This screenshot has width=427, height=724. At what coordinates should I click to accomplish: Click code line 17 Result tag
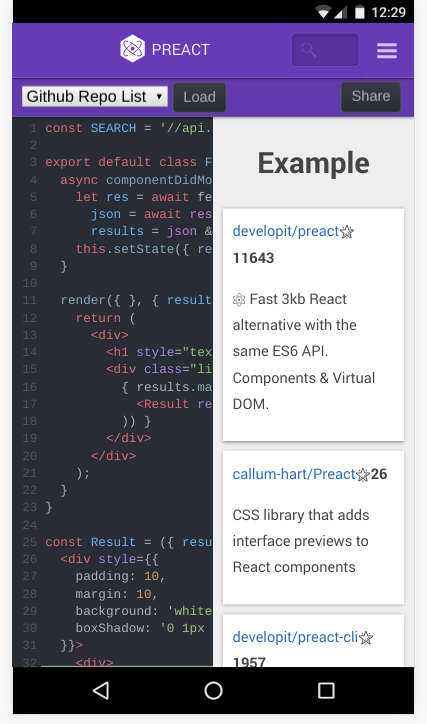pos(174,404)
